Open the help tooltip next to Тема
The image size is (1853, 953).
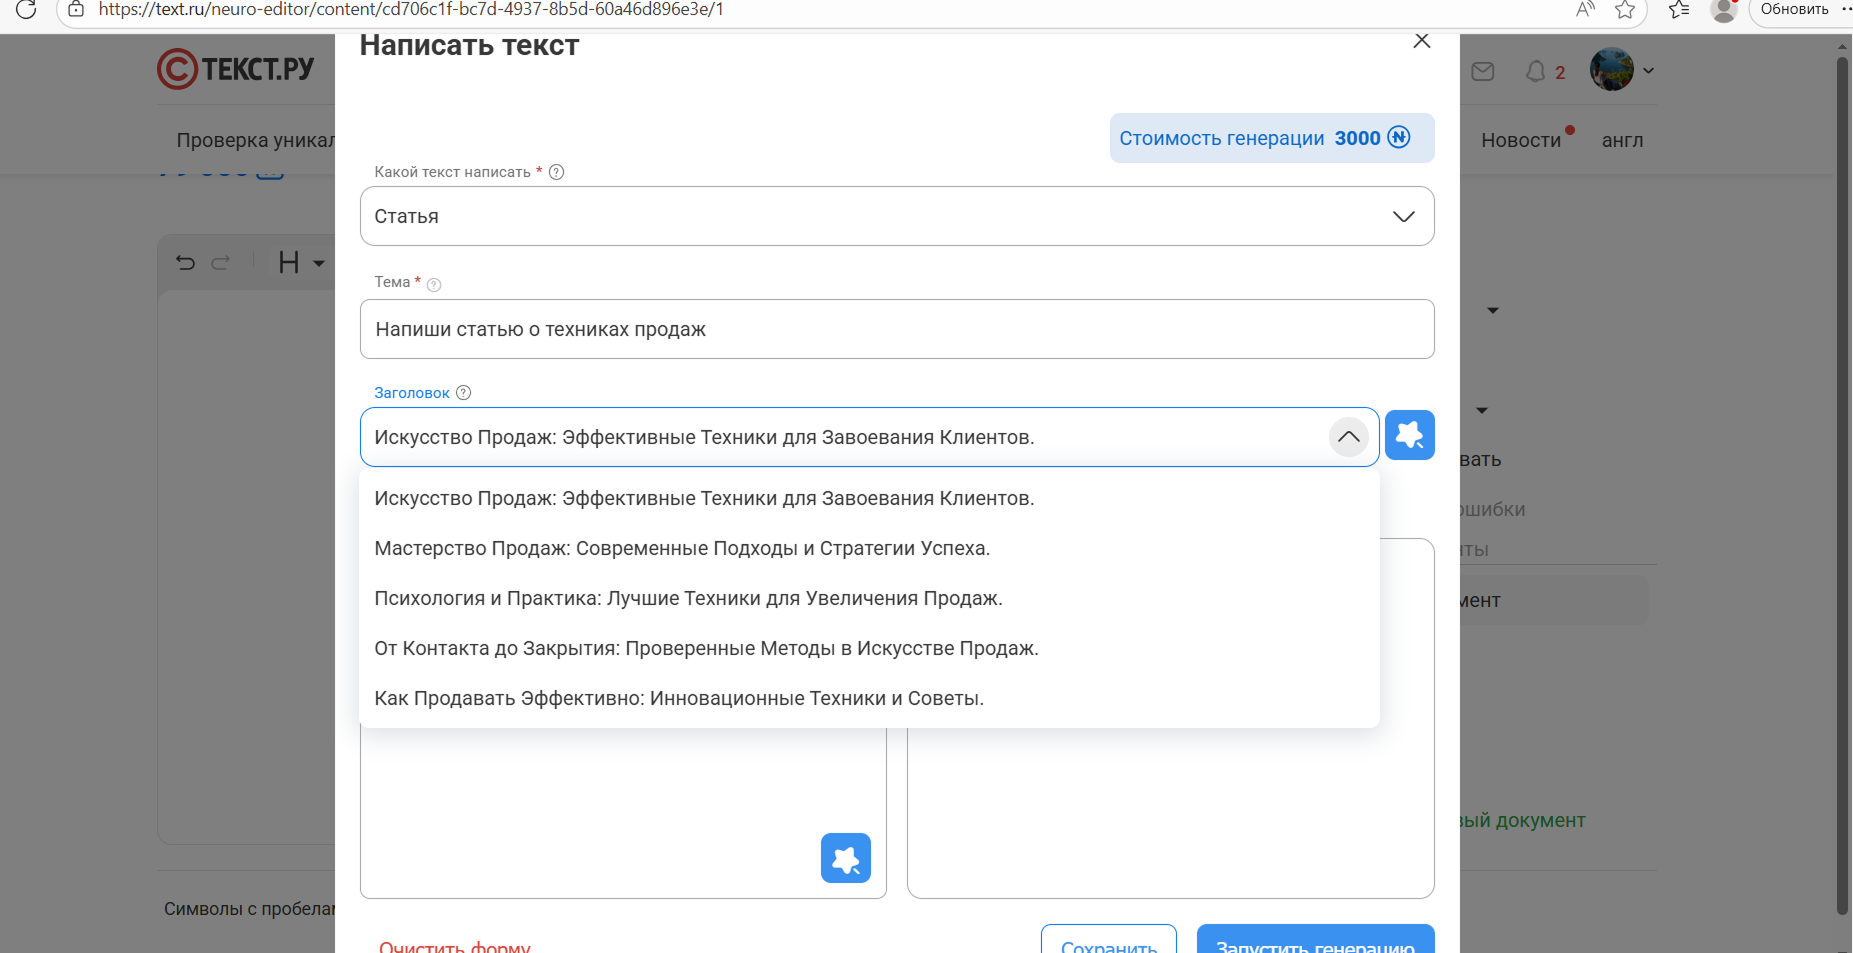tap(434, 284)
